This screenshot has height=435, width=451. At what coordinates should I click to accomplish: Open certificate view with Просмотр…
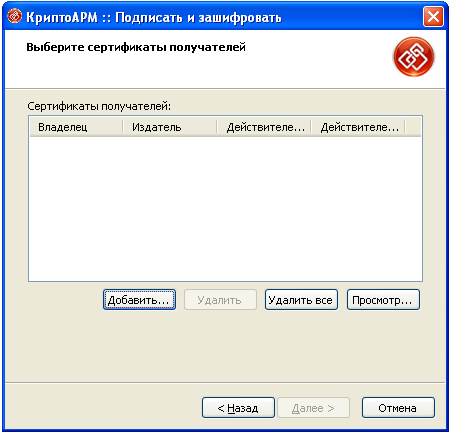[x=383, y=300]
